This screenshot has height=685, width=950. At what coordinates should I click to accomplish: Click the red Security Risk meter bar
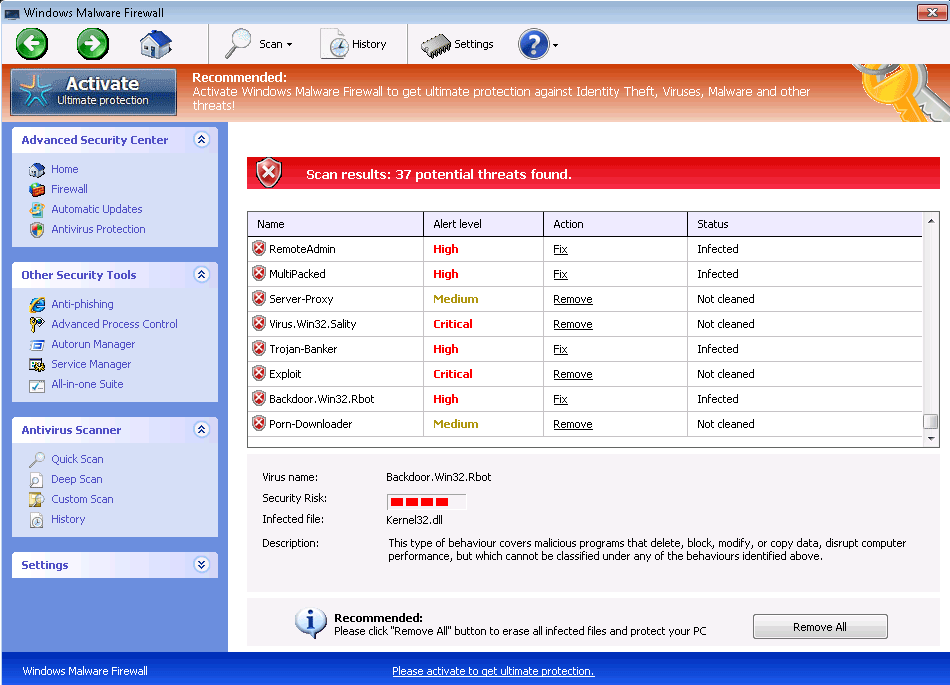(x=424, y=501)
